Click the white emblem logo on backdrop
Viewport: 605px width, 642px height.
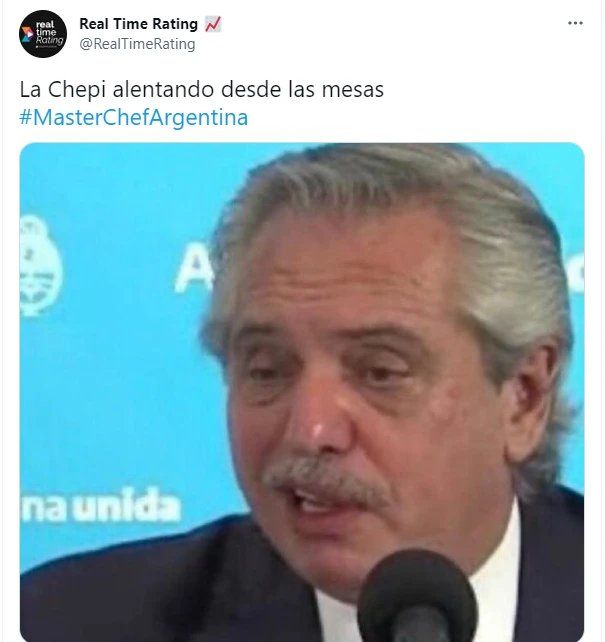pos(41,265)
